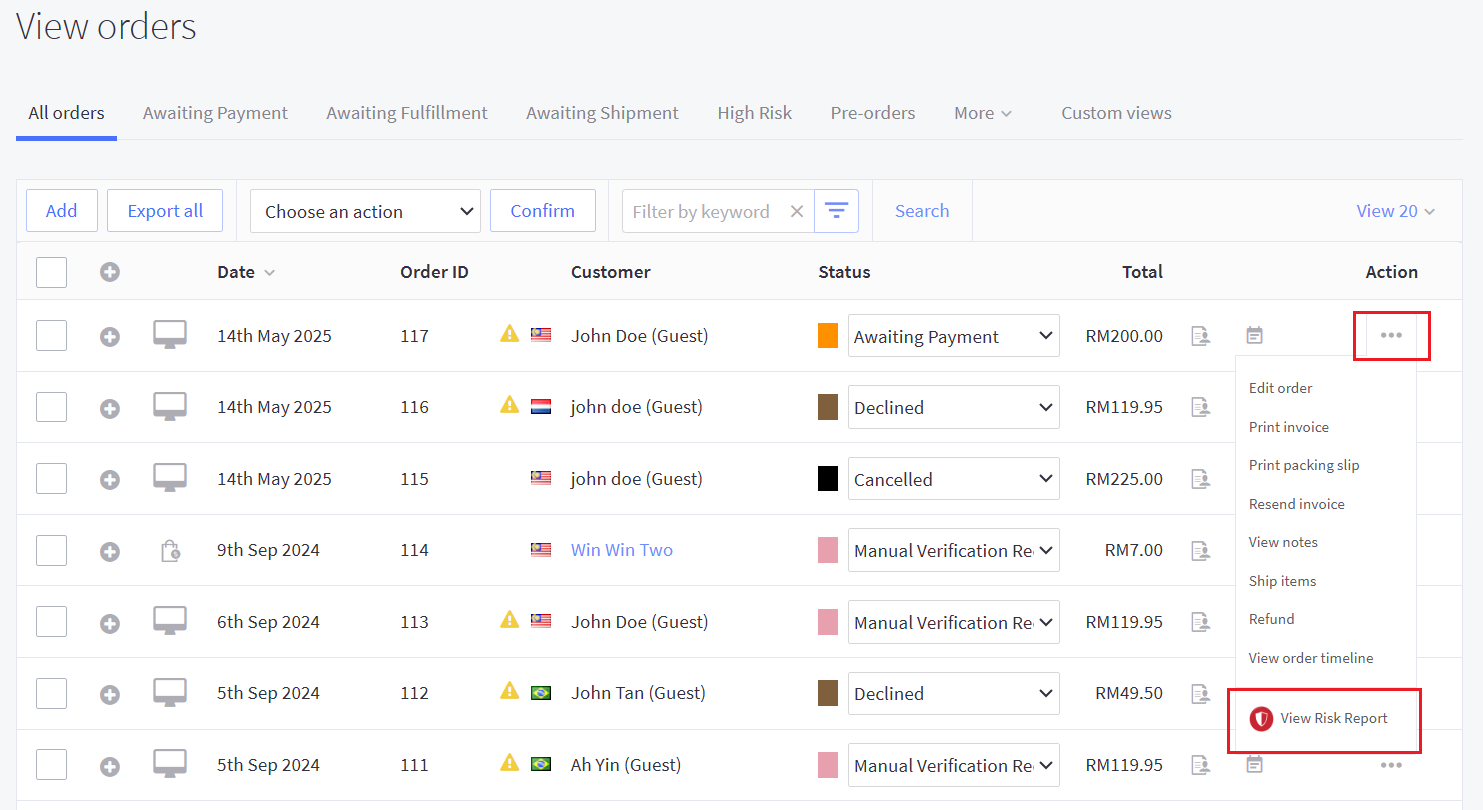Open status dropdown for order 117
Viewport: 1483px width, 810px height.
(954, 336)
